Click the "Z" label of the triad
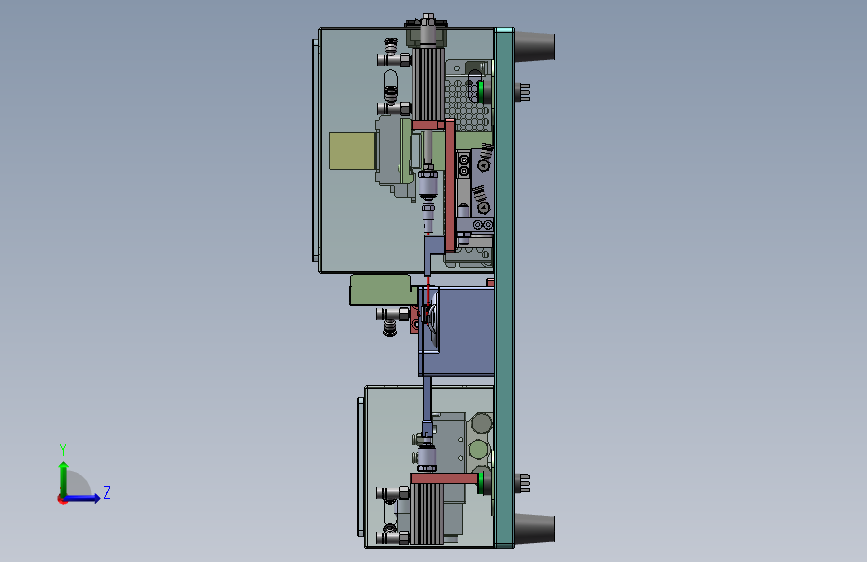This screenshot has height=562, width=867. click(x=107, y=492)
